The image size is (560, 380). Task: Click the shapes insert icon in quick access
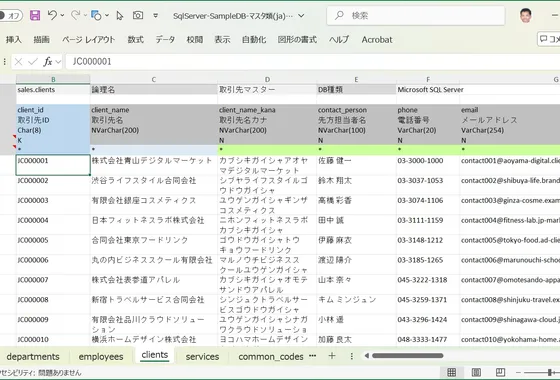coord(96,15)
